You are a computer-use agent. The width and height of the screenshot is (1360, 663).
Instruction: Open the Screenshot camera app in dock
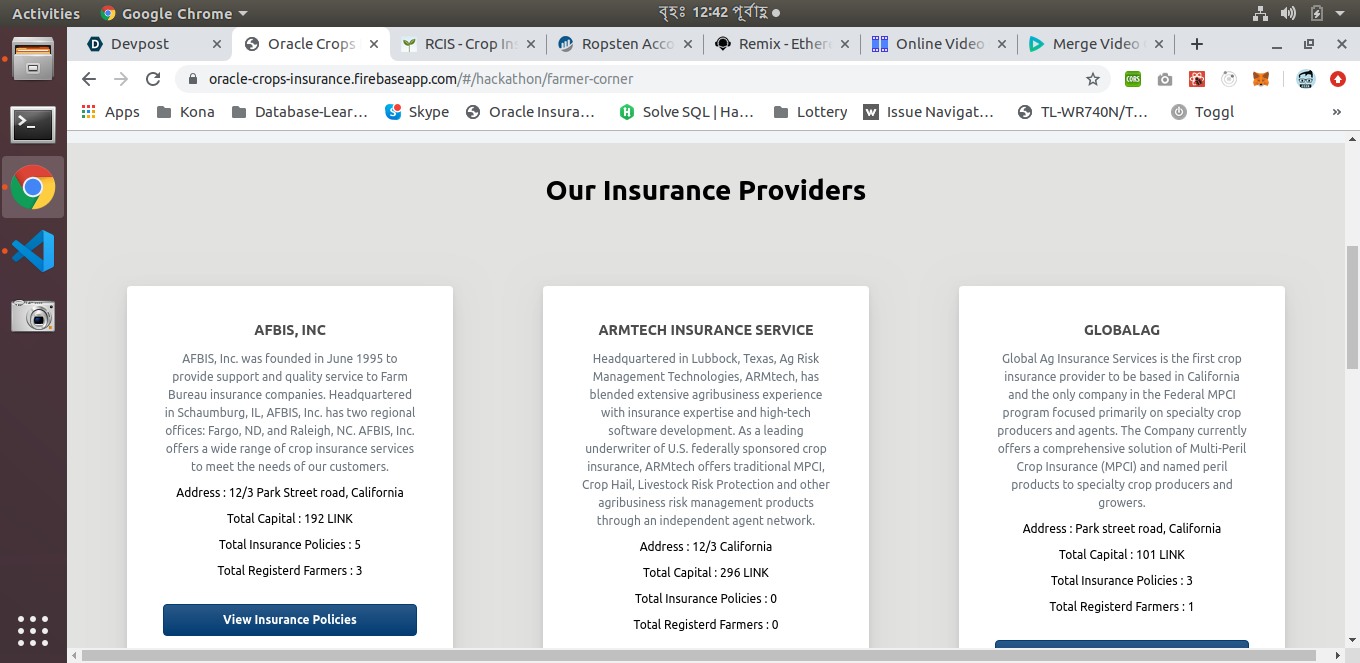33,316
